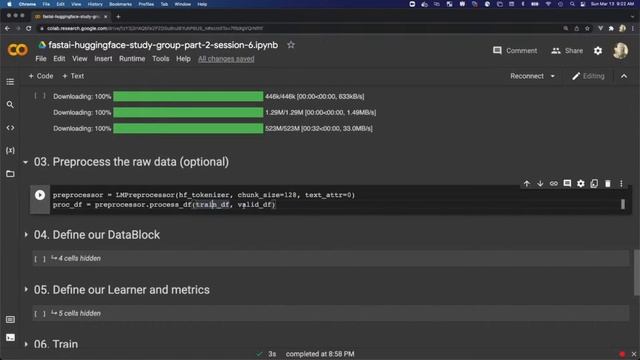Open the Reconnect dropdown arrow
The height and width of the screenshot is (360, 640).
tap(553, 76)
